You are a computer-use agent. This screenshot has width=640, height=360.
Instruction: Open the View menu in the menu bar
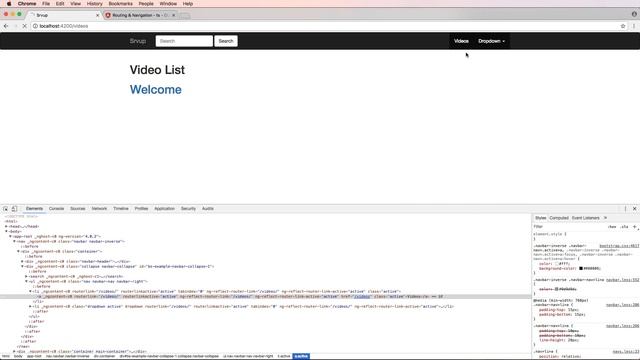[x=76, y=4]
